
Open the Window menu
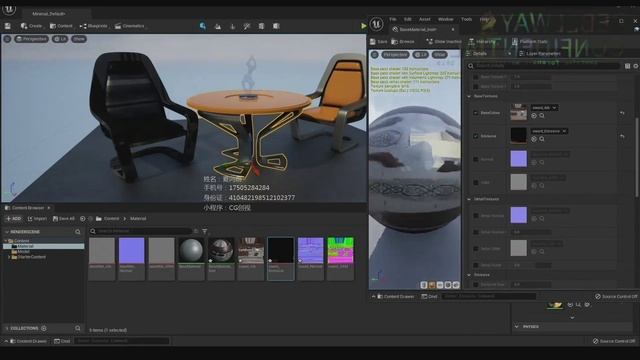(x=445, y=19)
